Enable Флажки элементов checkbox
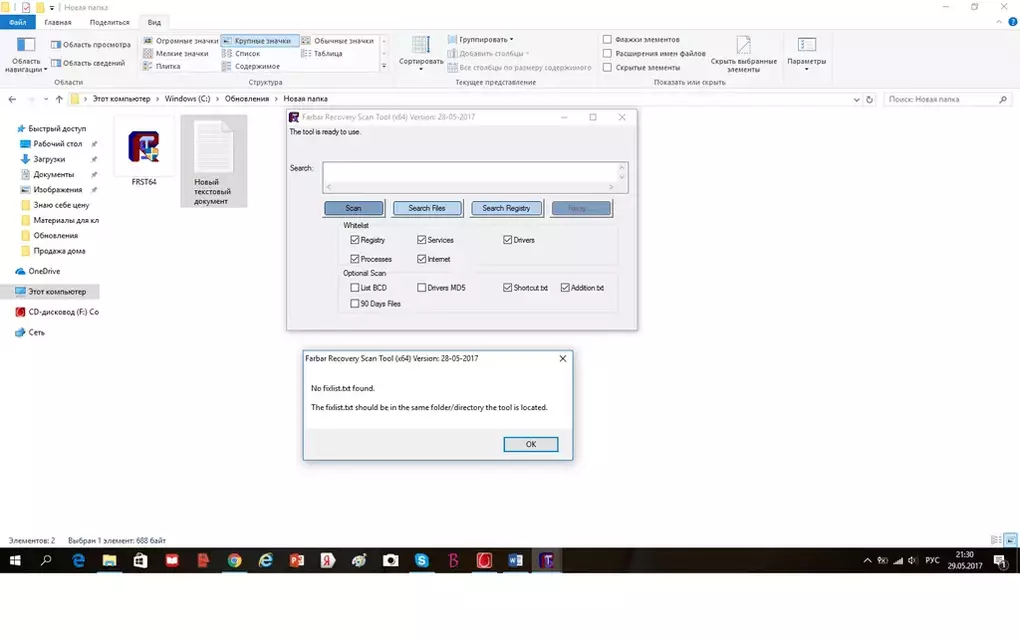The height and width of the screenshot is (640, 1020). click(x=607, y=40)
